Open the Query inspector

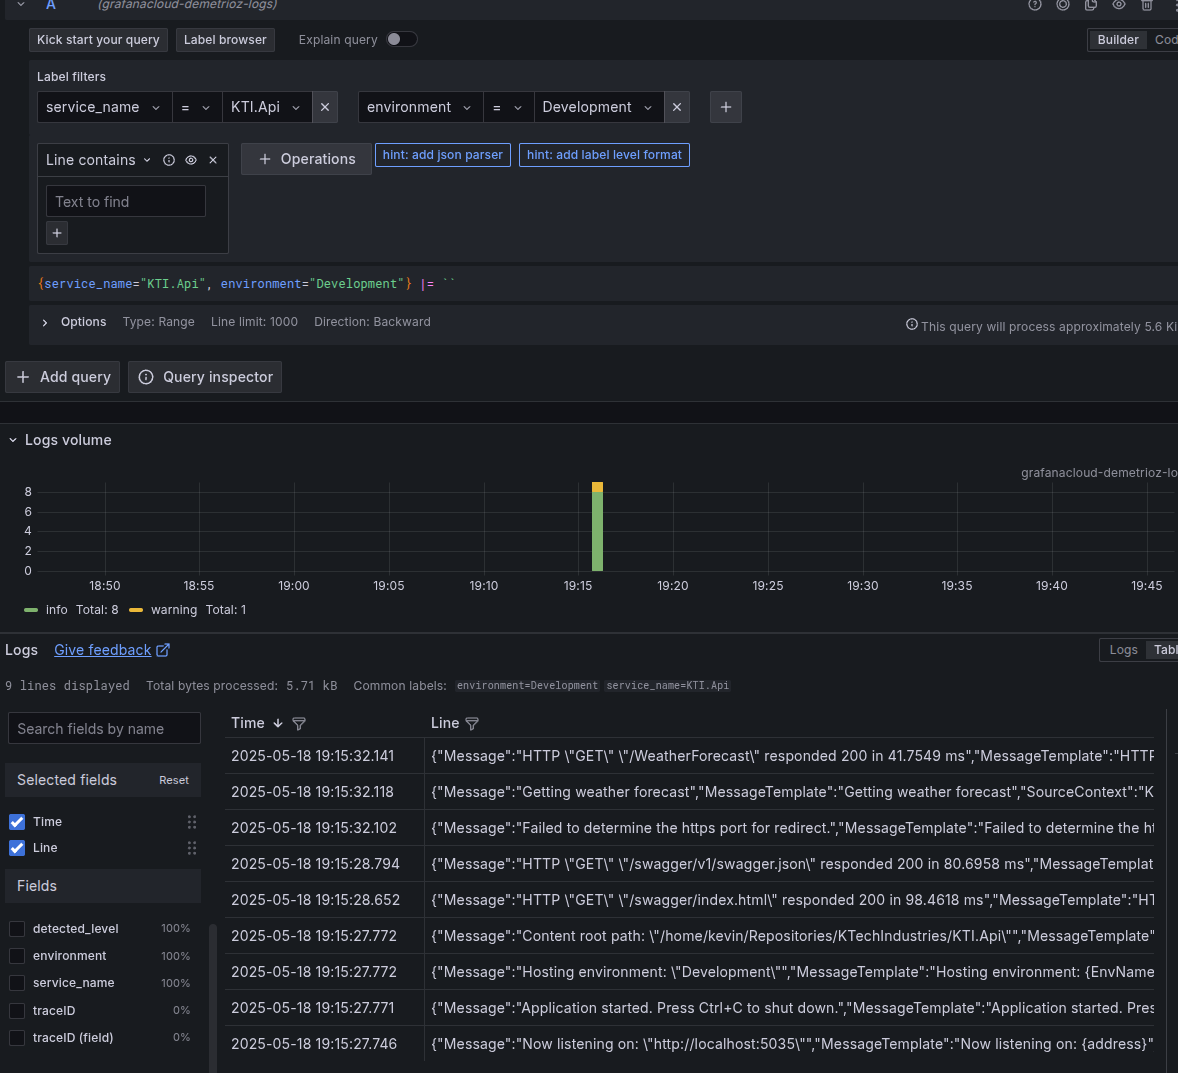click(205, 377)
